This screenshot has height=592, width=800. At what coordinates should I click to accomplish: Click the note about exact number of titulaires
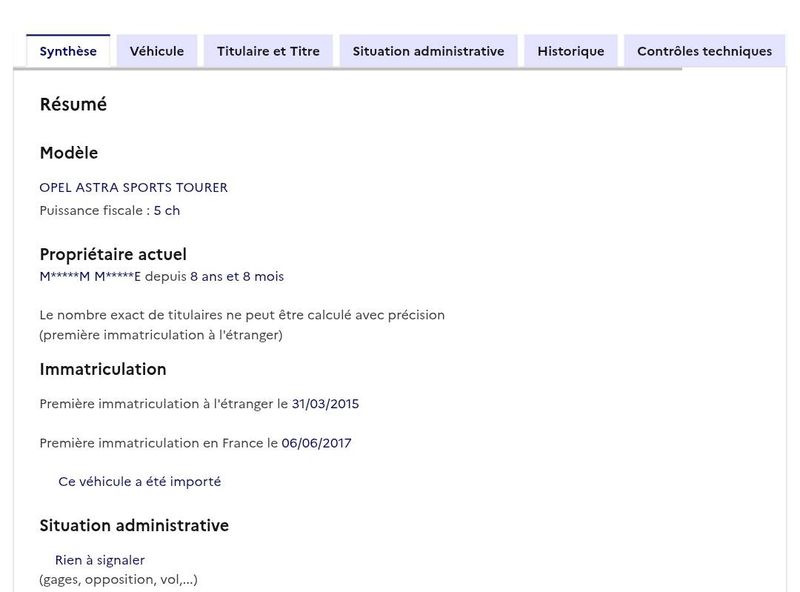coord(242,315)
